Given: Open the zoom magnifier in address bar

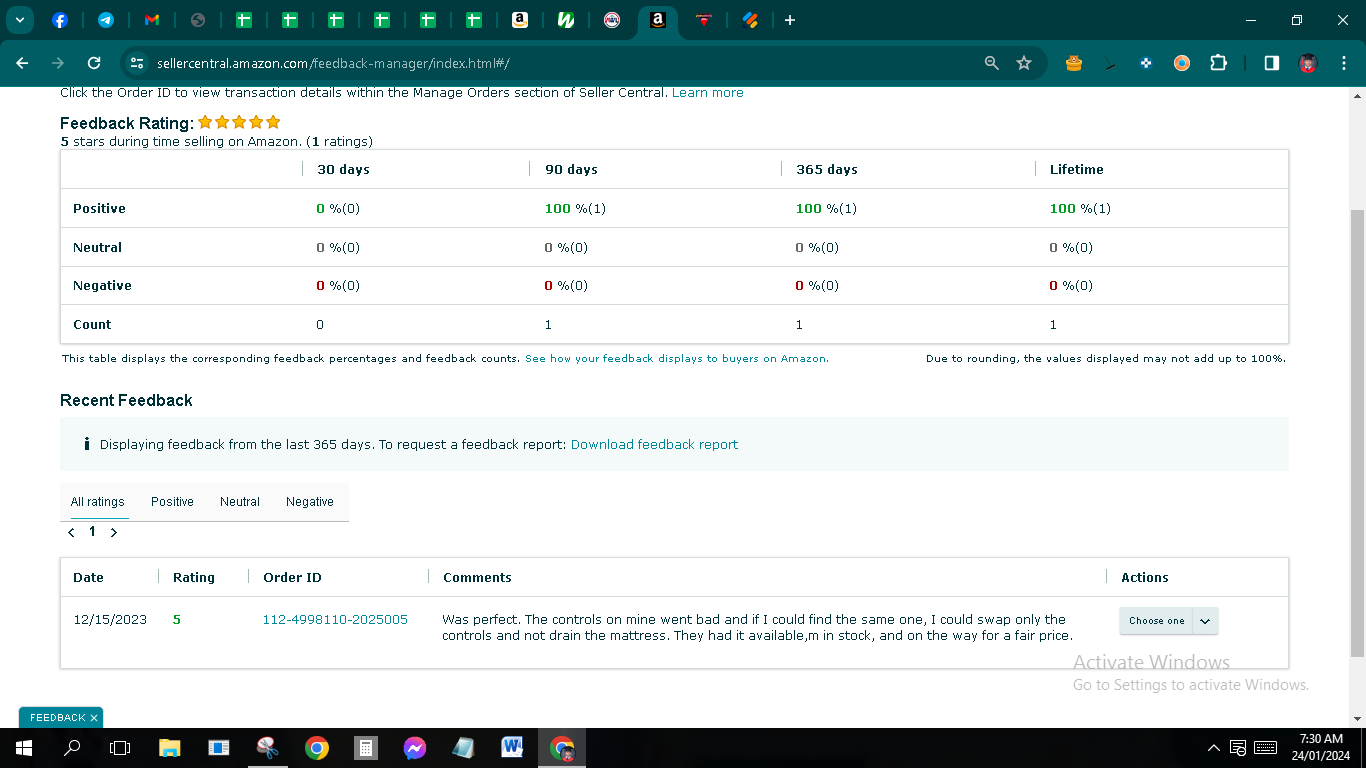Looking at the screenshot, I should click(992, 63).
